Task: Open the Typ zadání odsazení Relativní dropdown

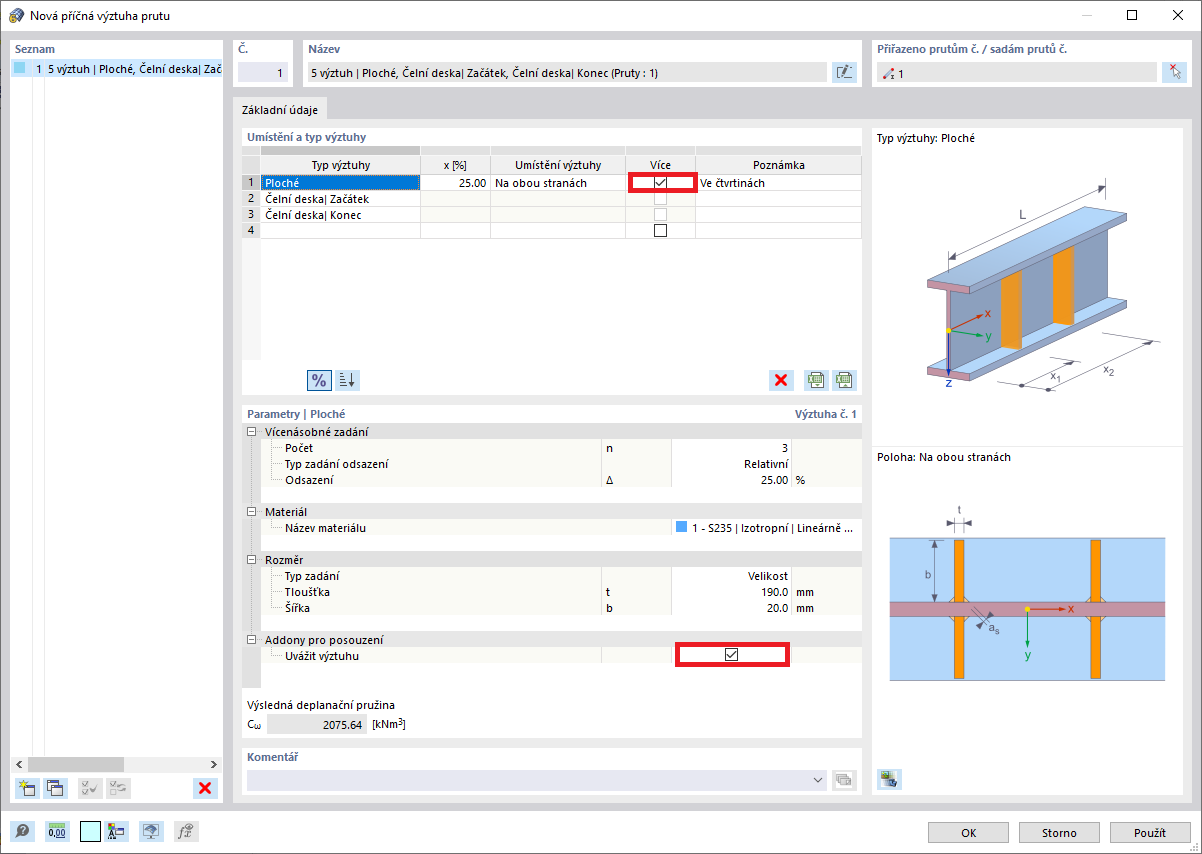Action: click(732, 464)
